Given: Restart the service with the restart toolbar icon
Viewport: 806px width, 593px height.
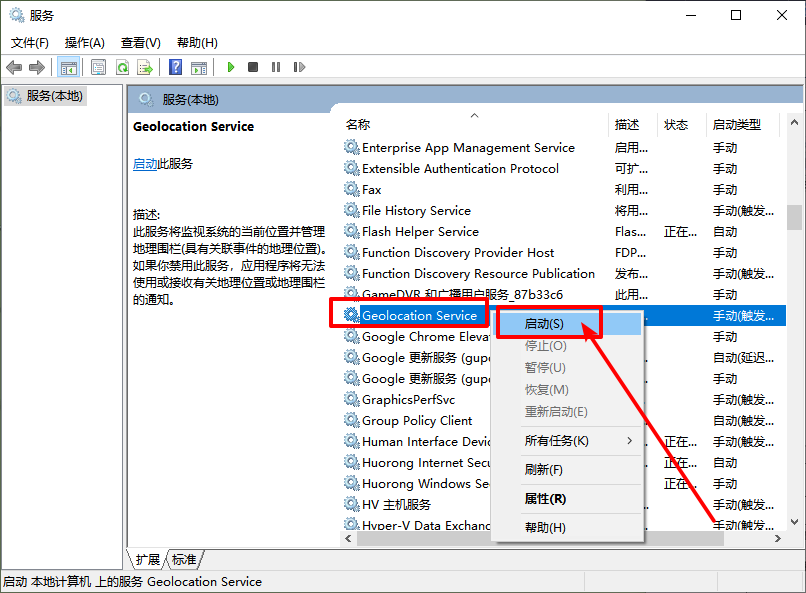Looking at the screenshot, I should pos(298,67).
